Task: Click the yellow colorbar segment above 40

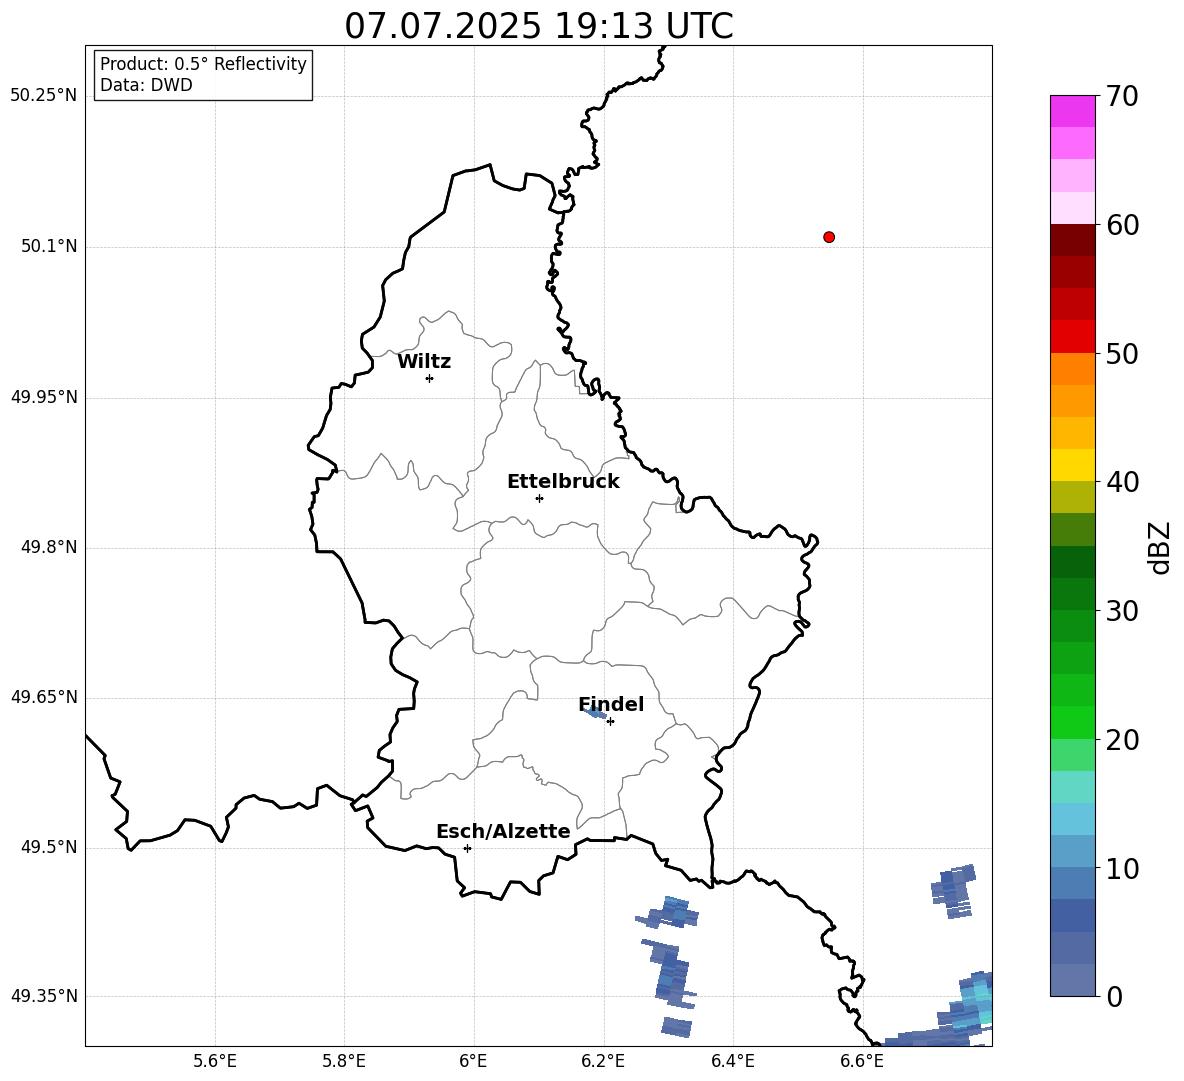Action: [x=1072, y=465]
